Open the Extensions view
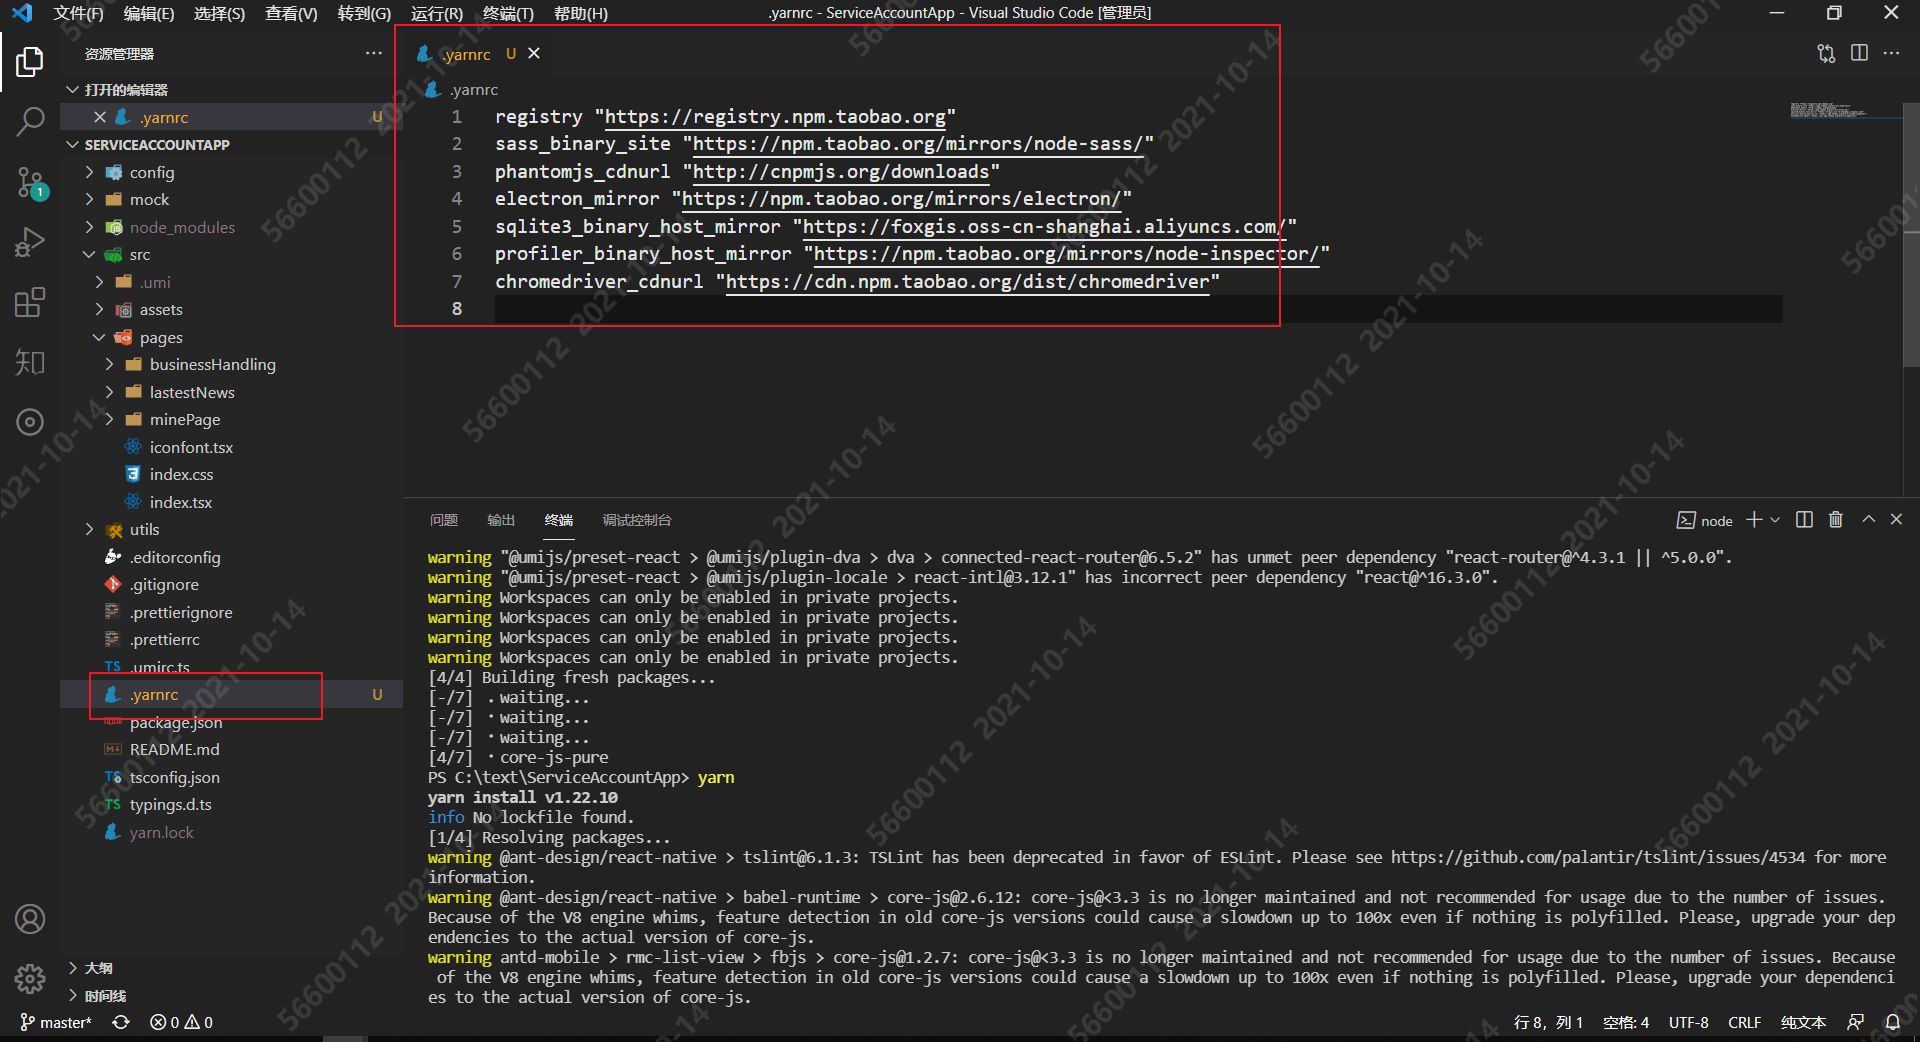Screen dimensions: 1920x1042 click(x=30, y=302)
